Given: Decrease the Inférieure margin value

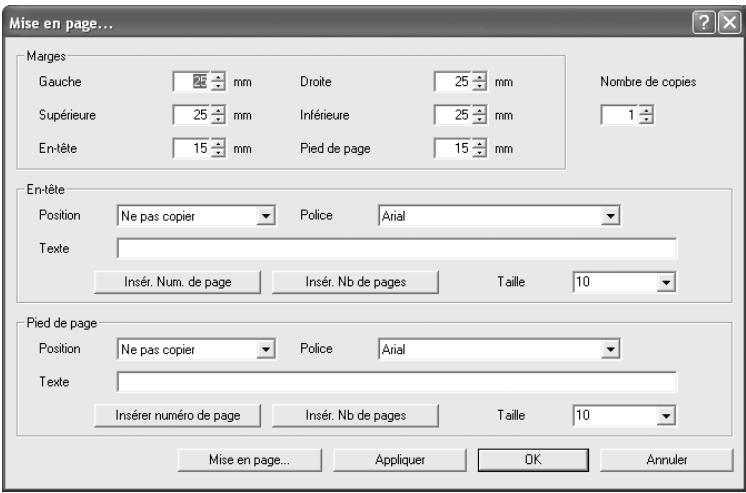Looking at the screenshot, I should (479, 120).
